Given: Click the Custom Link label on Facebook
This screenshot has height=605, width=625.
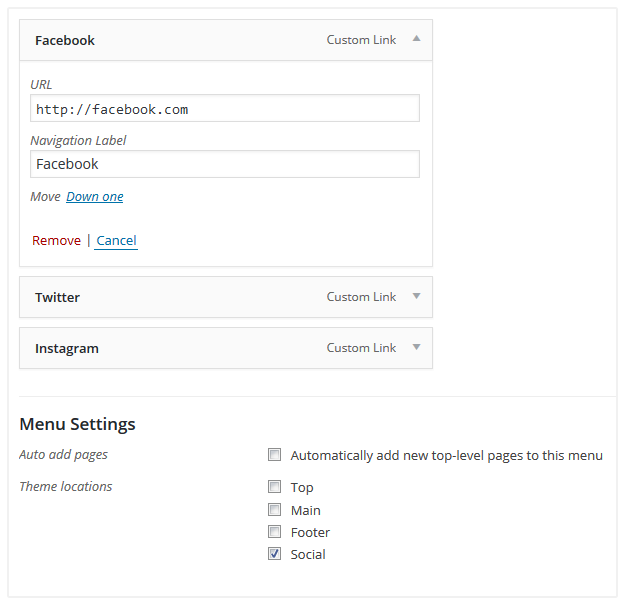Looking at the screenshot, I should [x=361, y=41].
